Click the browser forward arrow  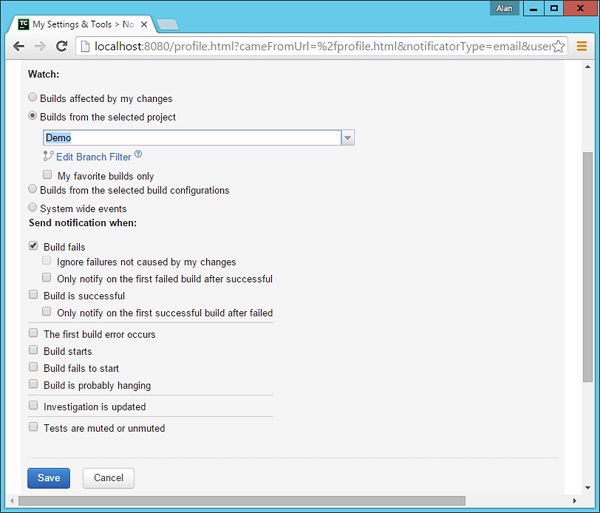click(x=40, y=46)
